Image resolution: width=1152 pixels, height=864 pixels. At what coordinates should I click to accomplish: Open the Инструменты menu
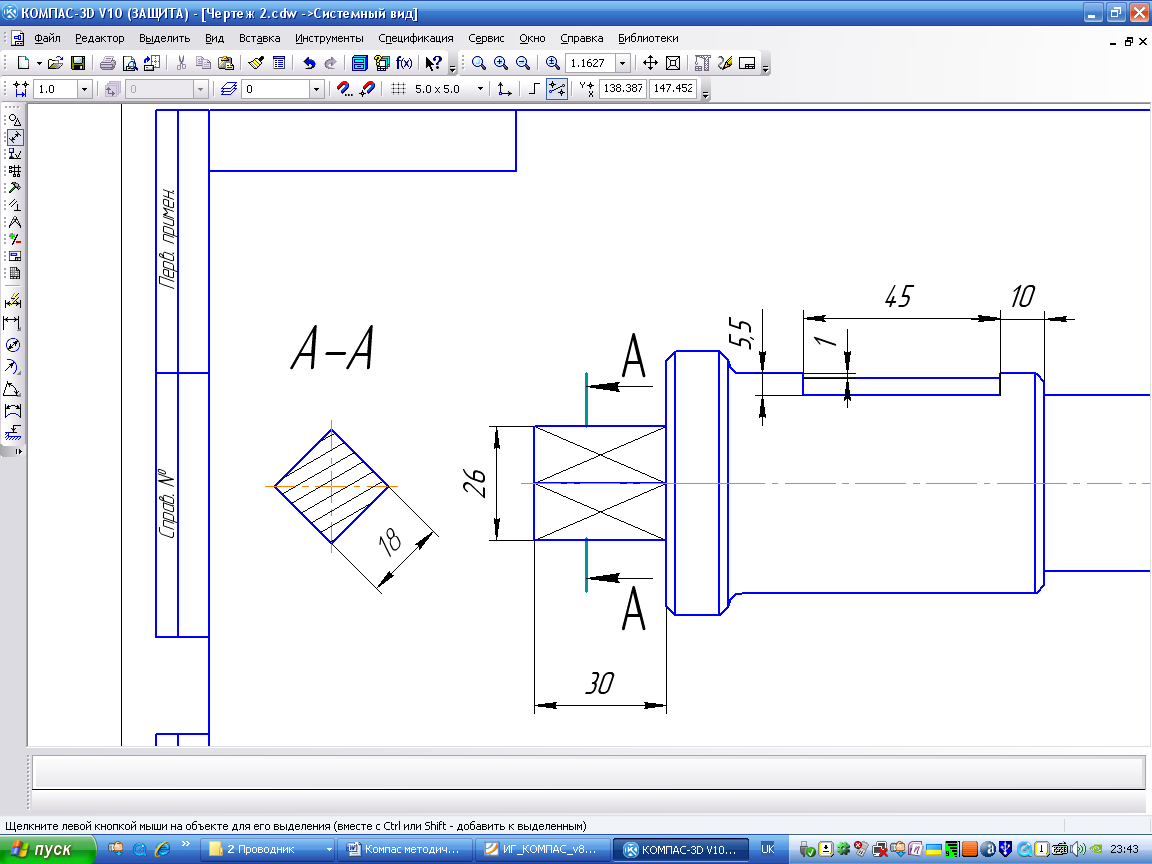click(x=329, y=38)
